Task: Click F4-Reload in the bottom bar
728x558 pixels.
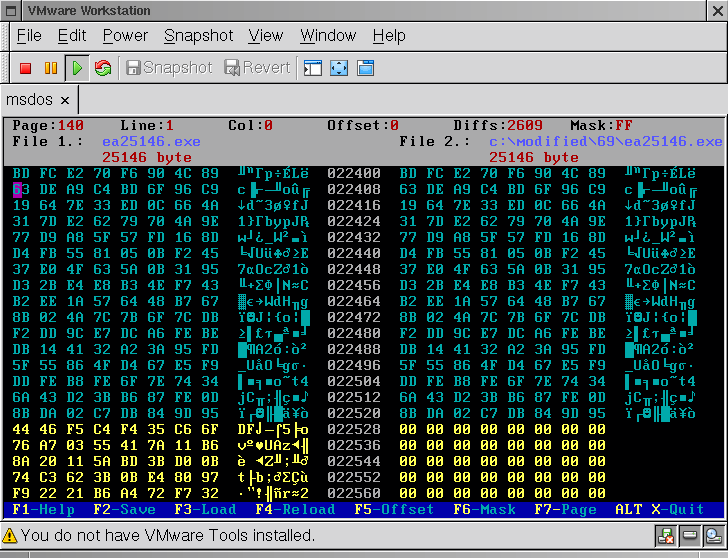Action: (295, 509)
